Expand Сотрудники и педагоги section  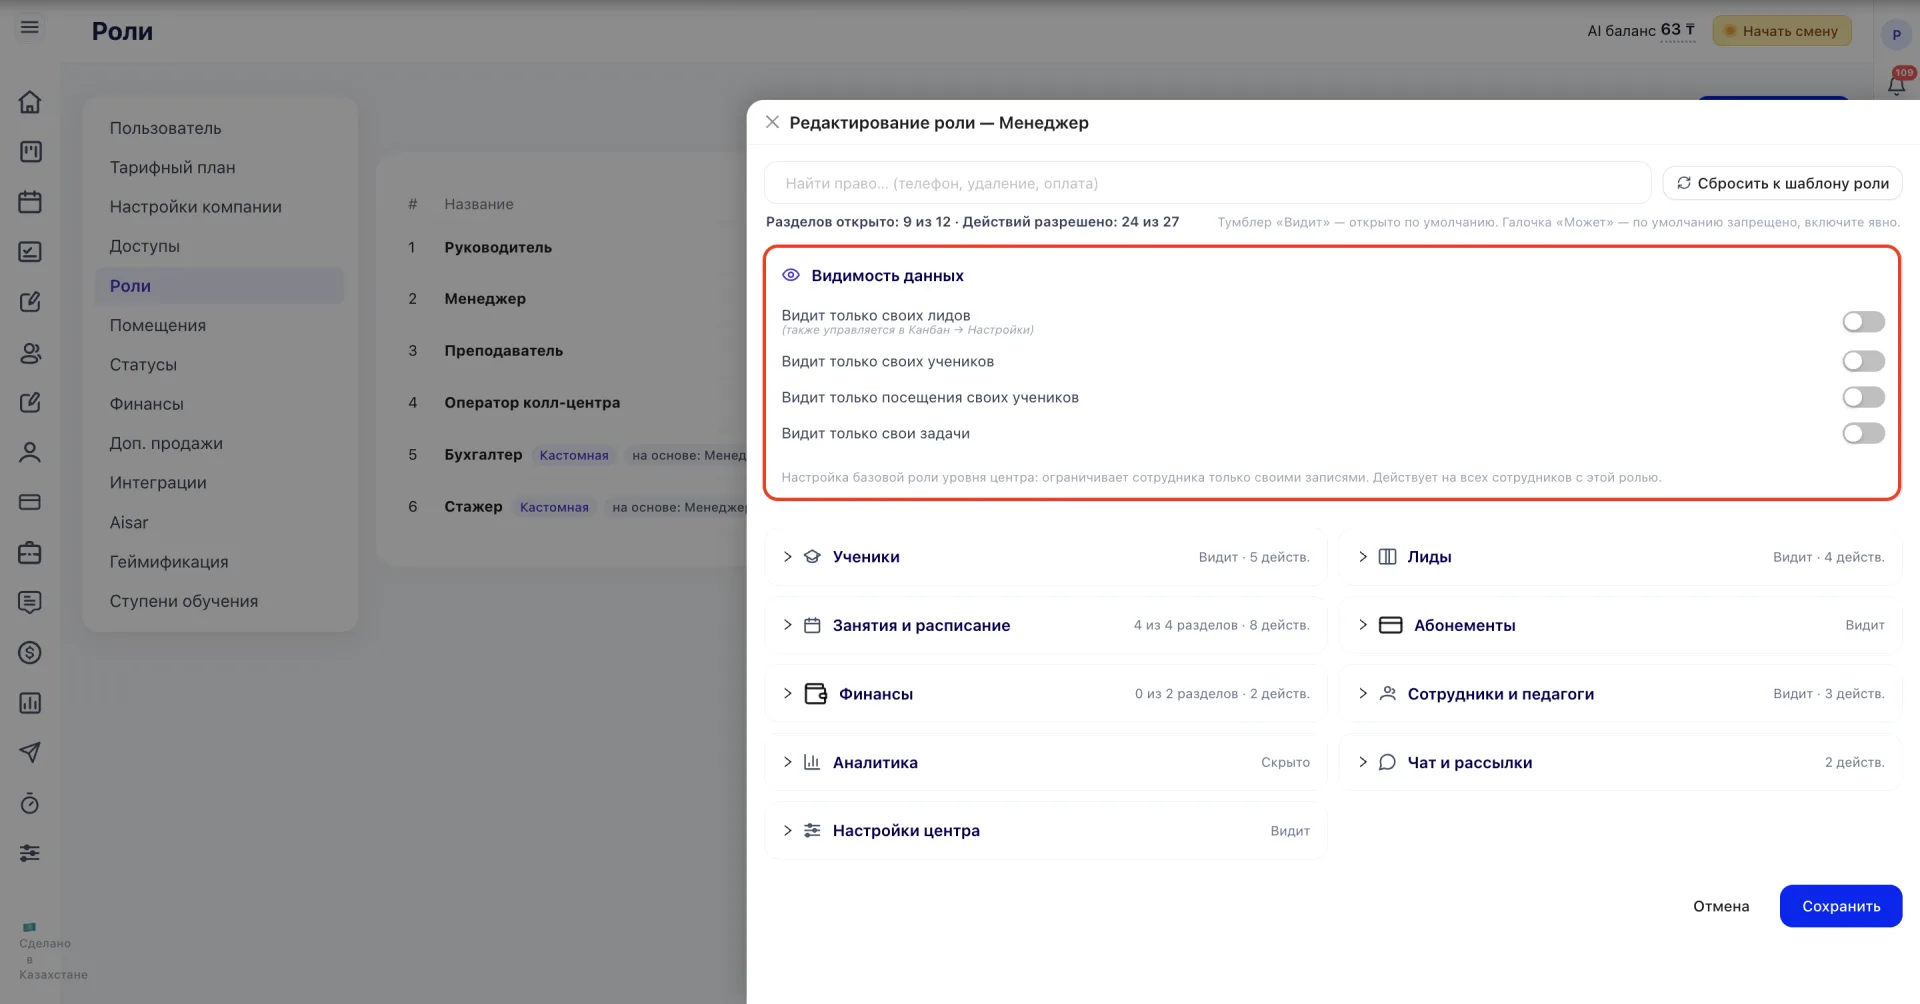click(x=1362, y=694)
